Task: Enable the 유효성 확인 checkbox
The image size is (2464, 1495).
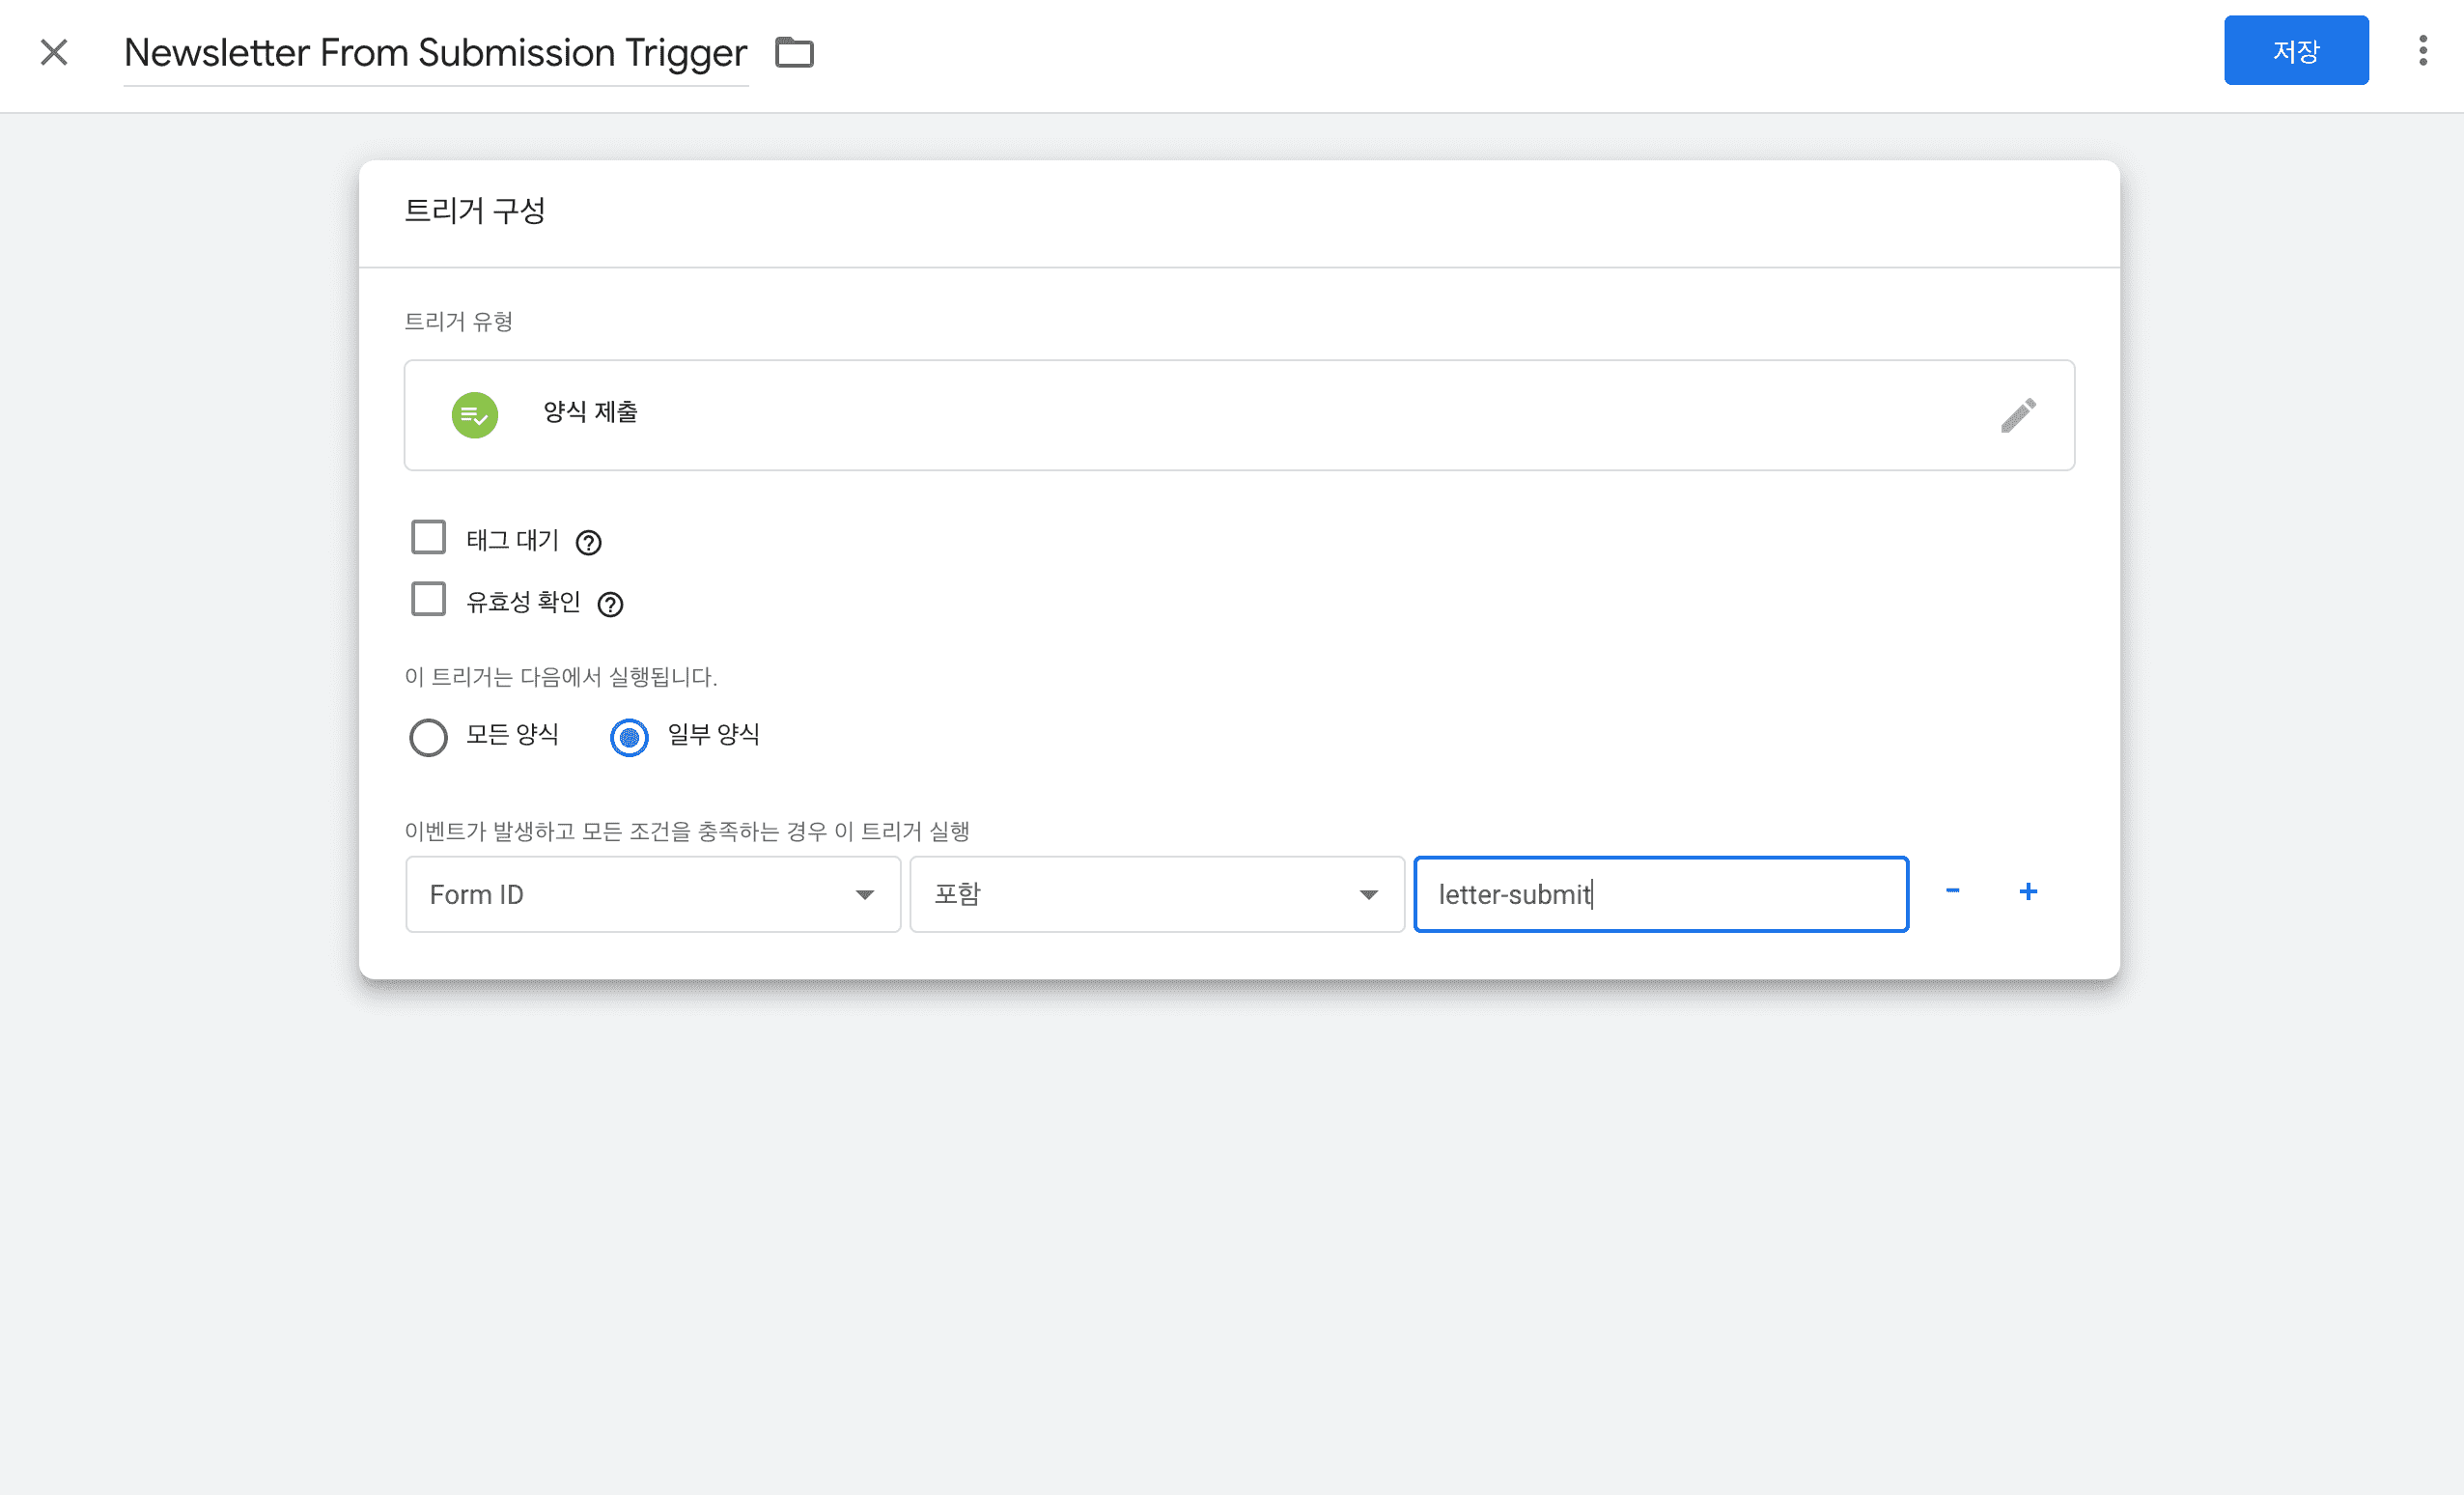Action: coord(428,600)
